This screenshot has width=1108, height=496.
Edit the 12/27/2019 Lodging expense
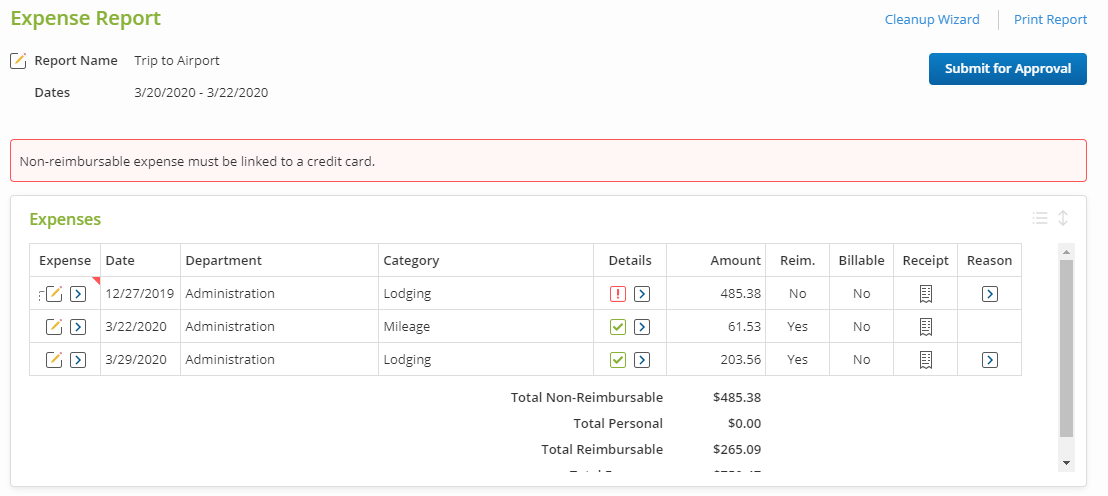click(55, 294)
